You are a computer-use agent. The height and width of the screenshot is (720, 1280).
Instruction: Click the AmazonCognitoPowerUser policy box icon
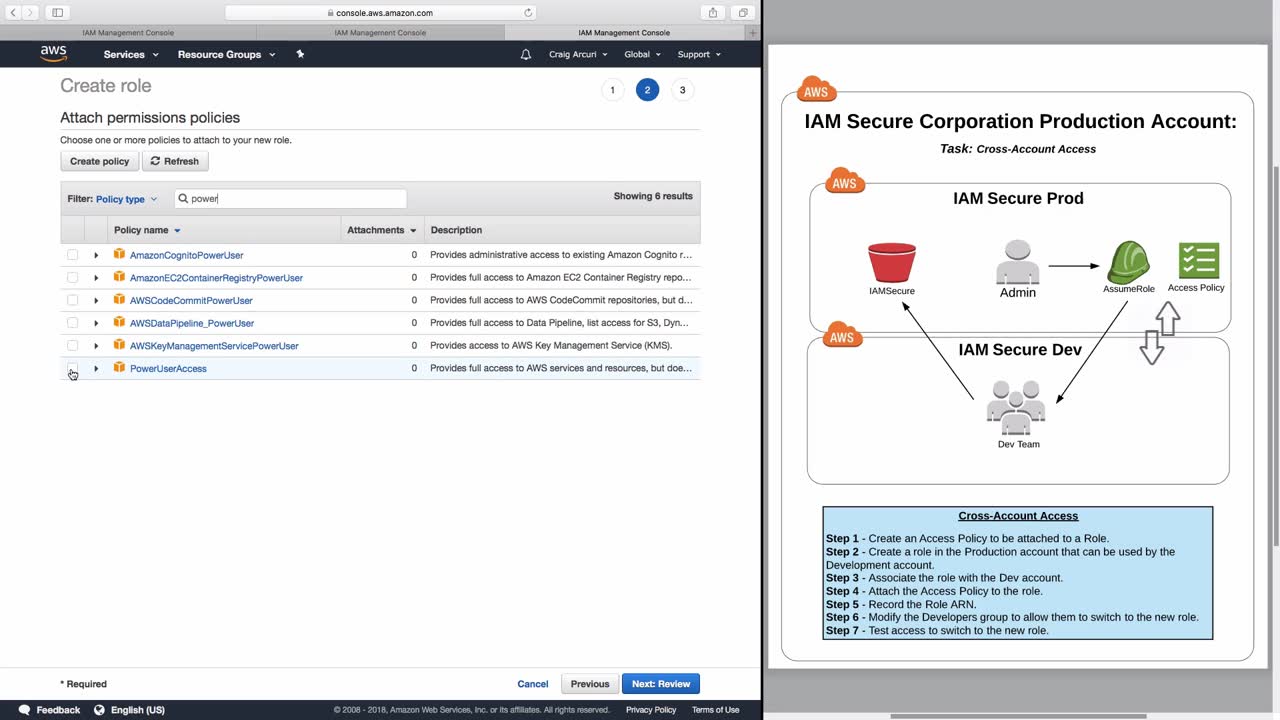point(119,255)
